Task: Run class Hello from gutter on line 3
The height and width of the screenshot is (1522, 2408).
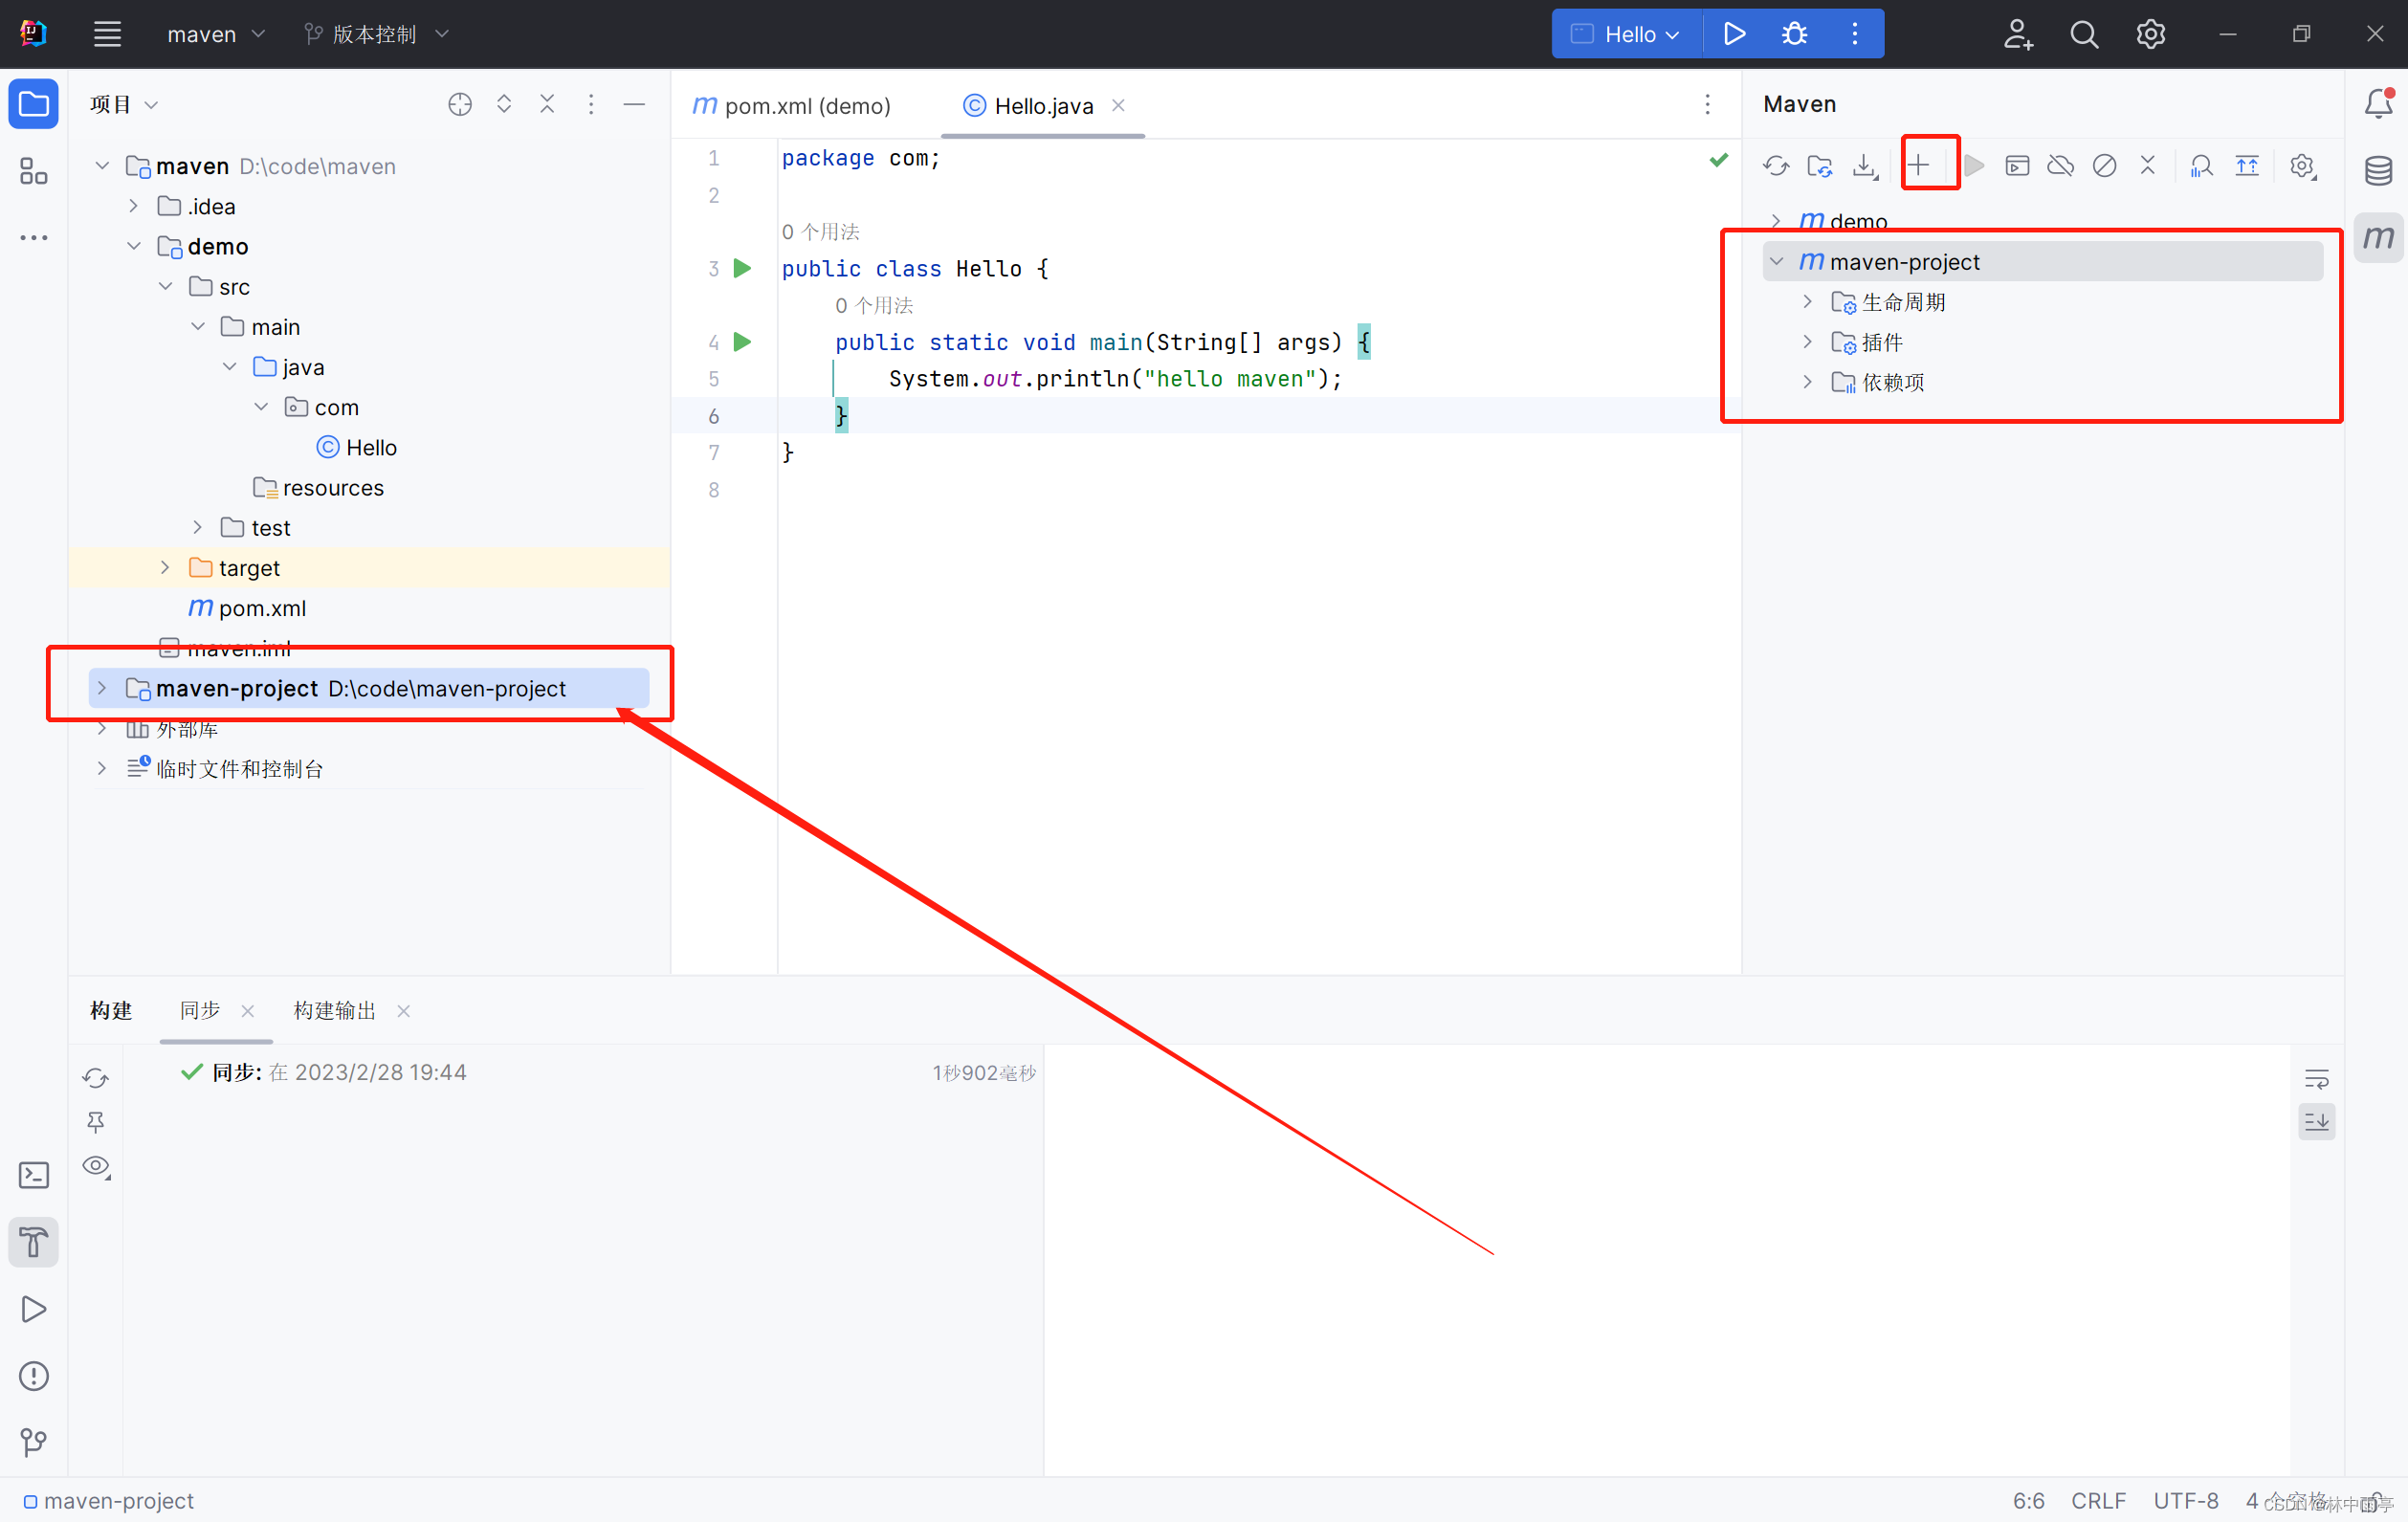Action: pyautogui.click(x=742, y=268)
